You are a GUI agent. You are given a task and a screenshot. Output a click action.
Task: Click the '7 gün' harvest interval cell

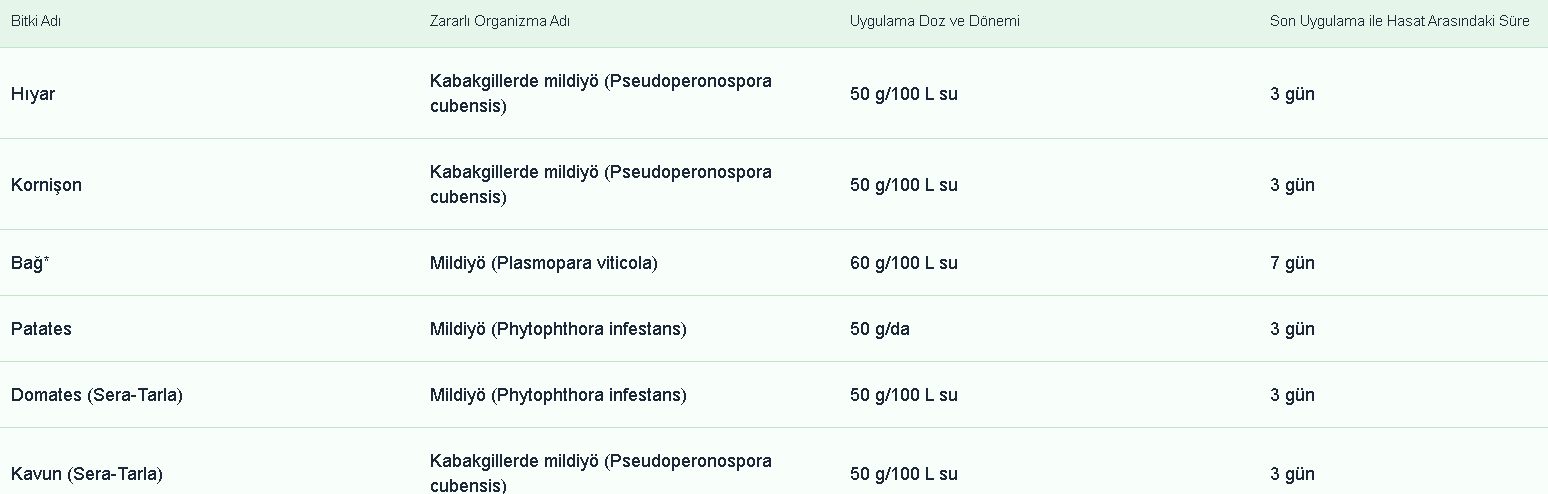click(x=1292, y=263)
